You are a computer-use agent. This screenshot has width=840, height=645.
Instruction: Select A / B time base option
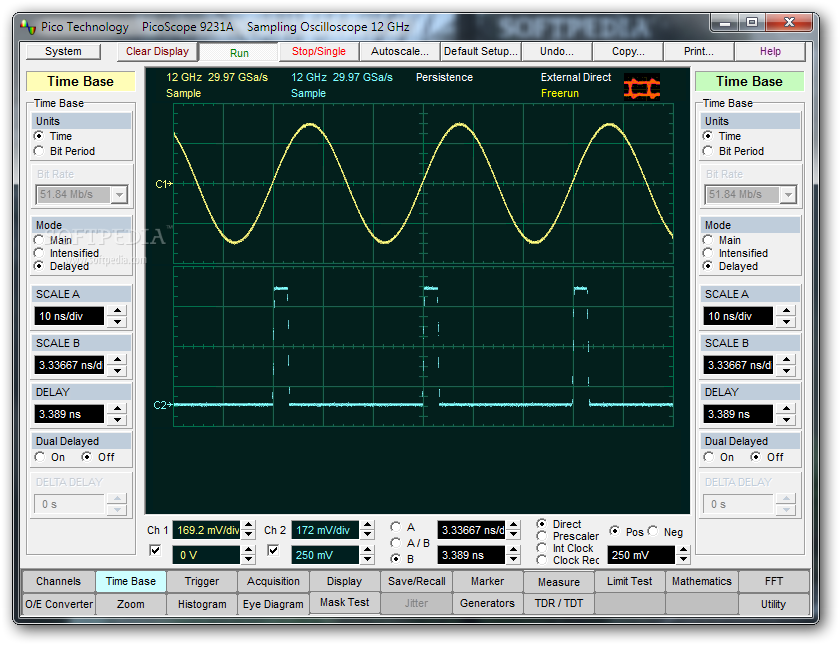click(x=396, y=543)
